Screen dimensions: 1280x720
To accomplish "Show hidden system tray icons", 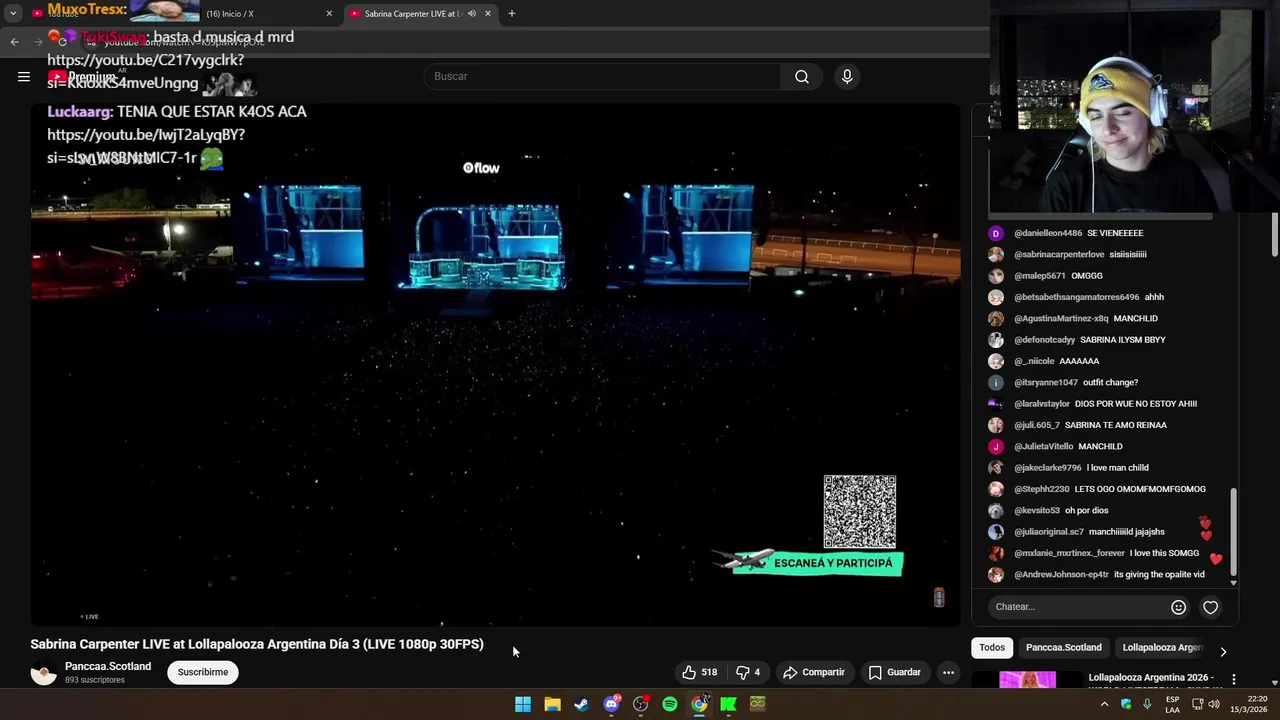I will pyautogui.click(x=1104, y=704).
